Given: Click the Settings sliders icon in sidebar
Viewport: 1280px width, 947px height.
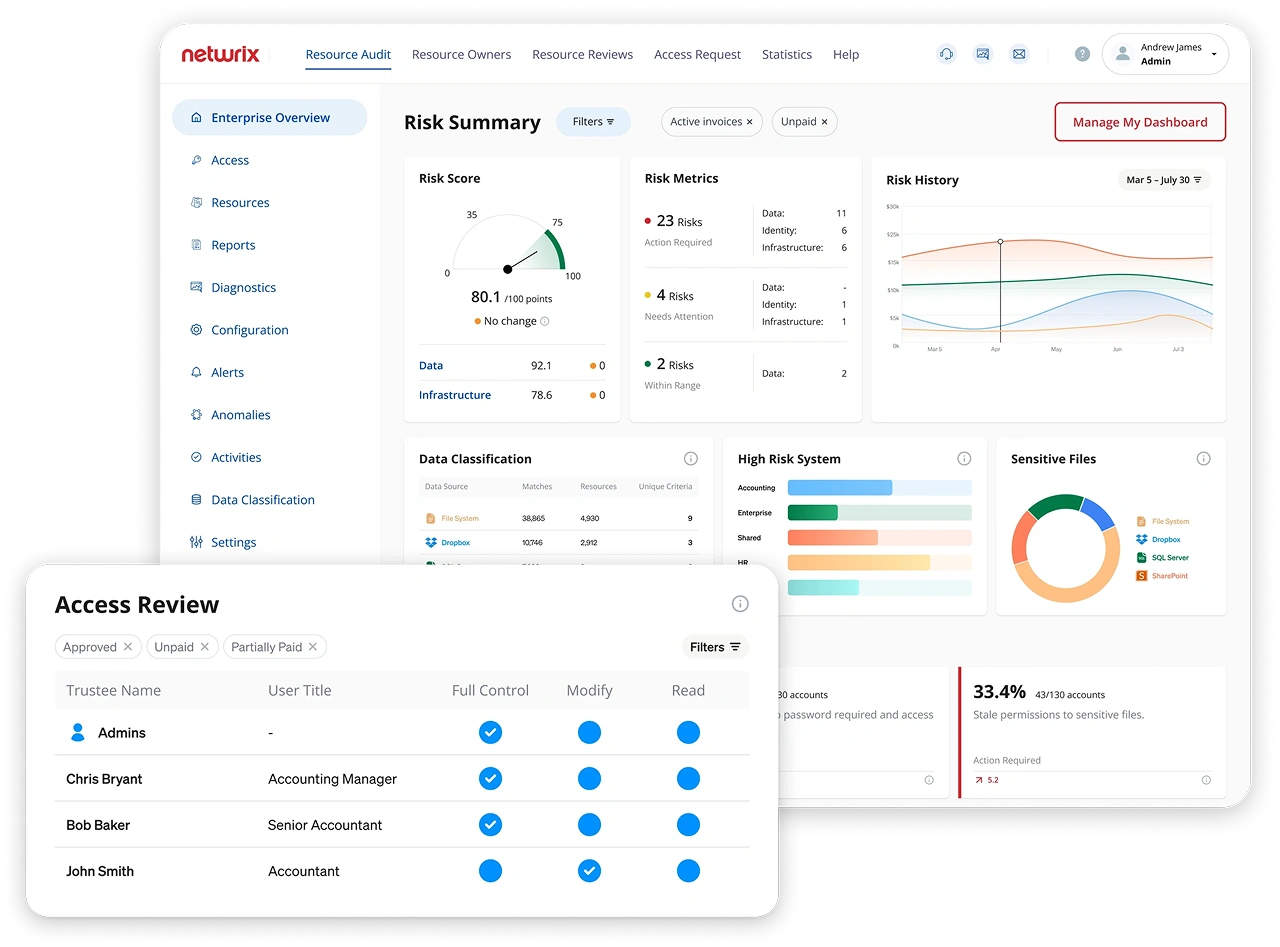Looking at the screenshot, I should tap(196, 542).
